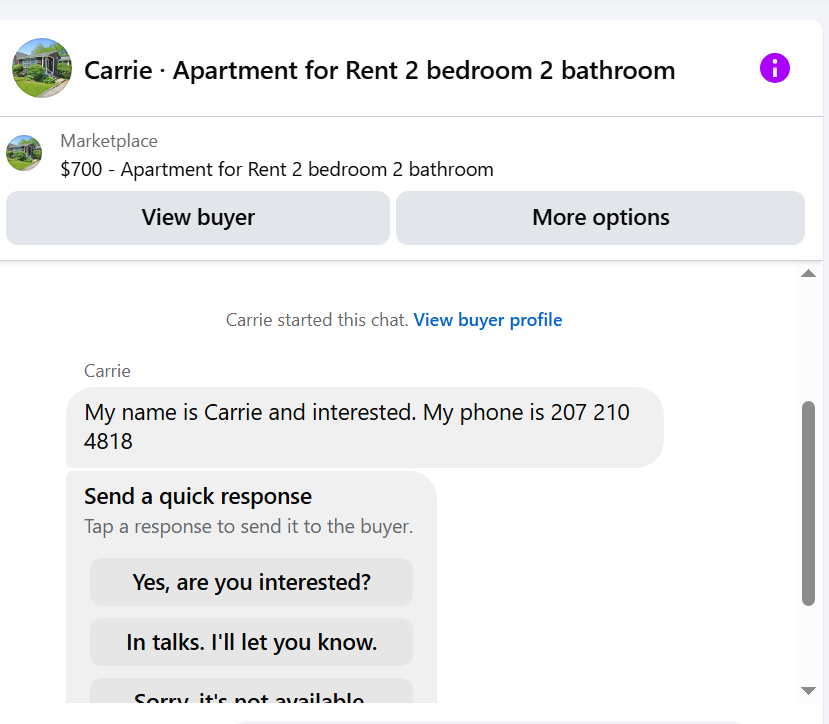Click the Carrie started this chat text

(317, 320)
